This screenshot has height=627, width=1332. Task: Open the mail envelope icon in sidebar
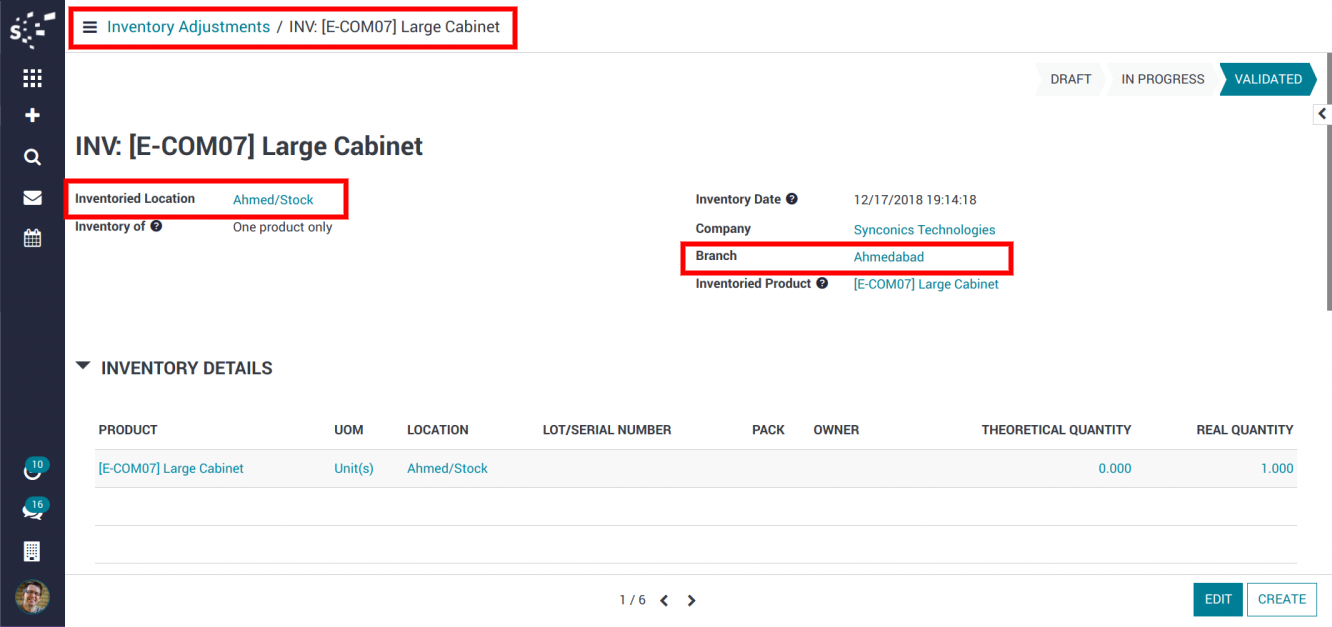tap(32, 198)
